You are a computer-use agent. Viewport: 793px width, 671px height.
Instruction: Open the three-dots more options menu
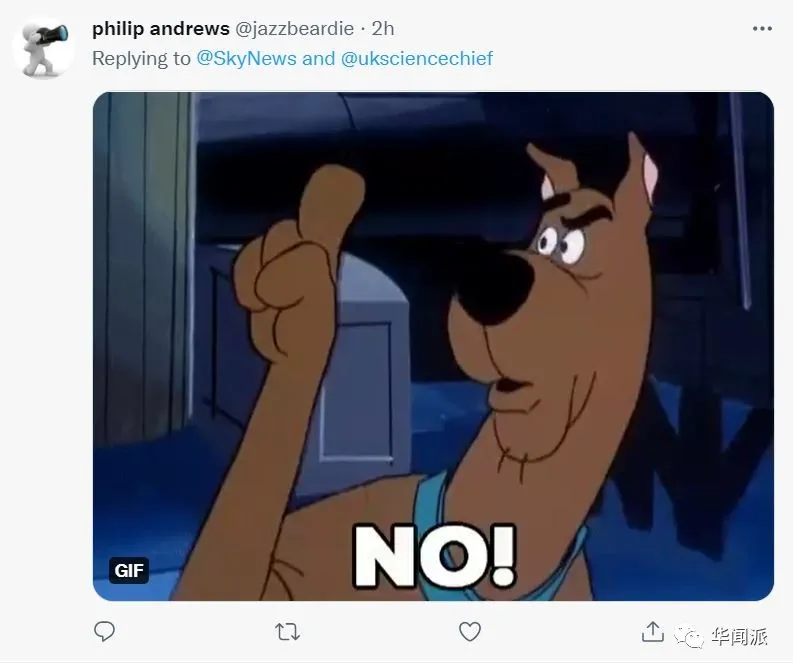762,29
